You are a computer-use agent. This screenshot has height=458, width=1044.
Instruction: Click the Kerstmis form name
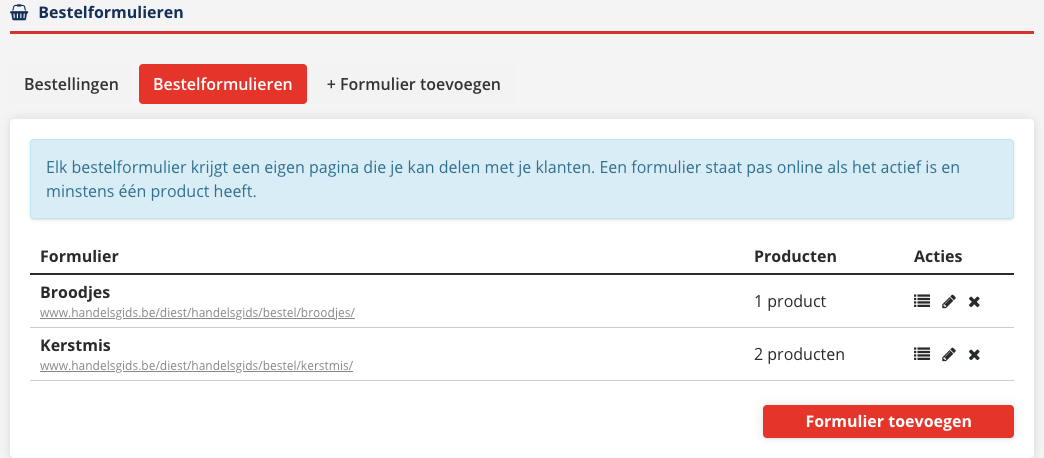click(75, 345)
